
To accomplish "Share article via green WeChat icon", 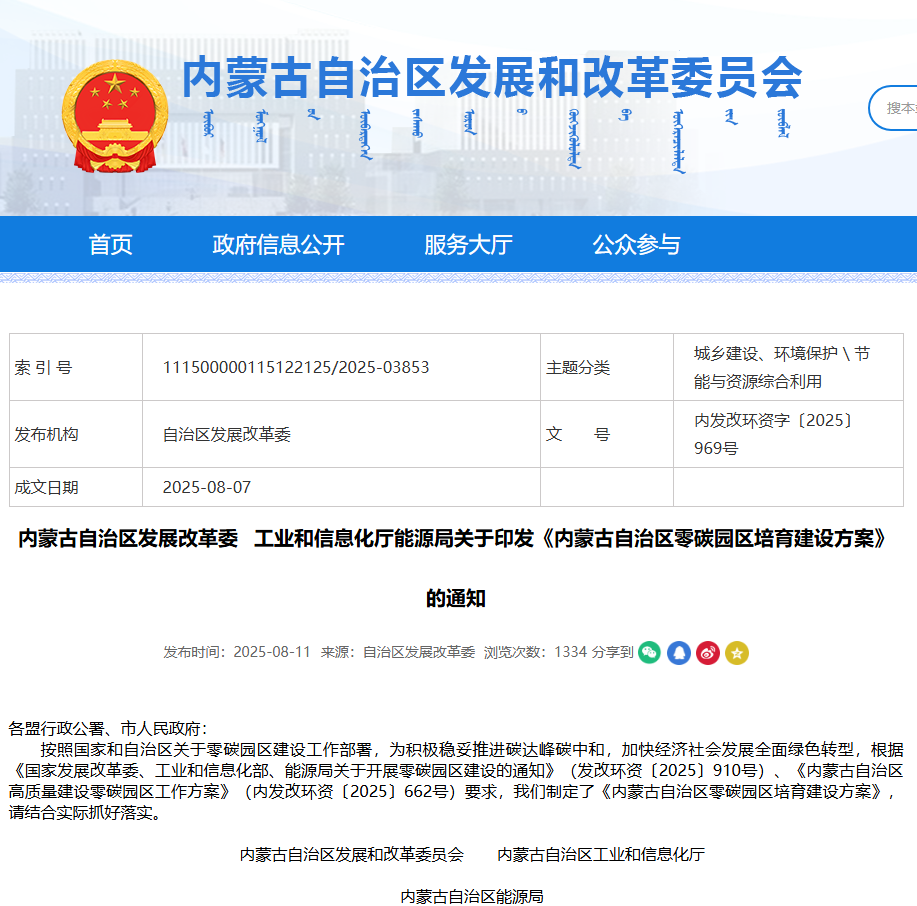I will [650, 653].
